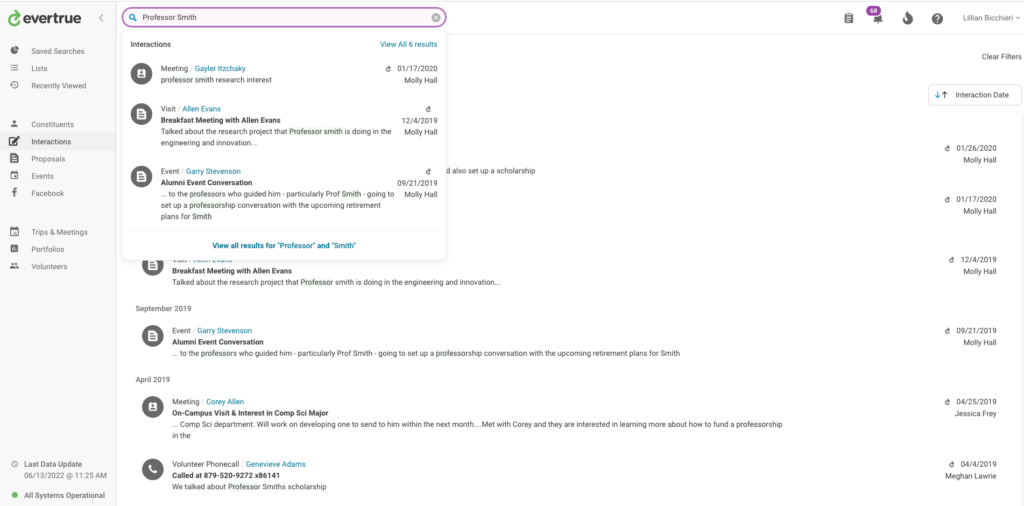Click phone icon for Volunteer Phonecall entry
The image size is (1024, 506).
(x=153, y=469)
